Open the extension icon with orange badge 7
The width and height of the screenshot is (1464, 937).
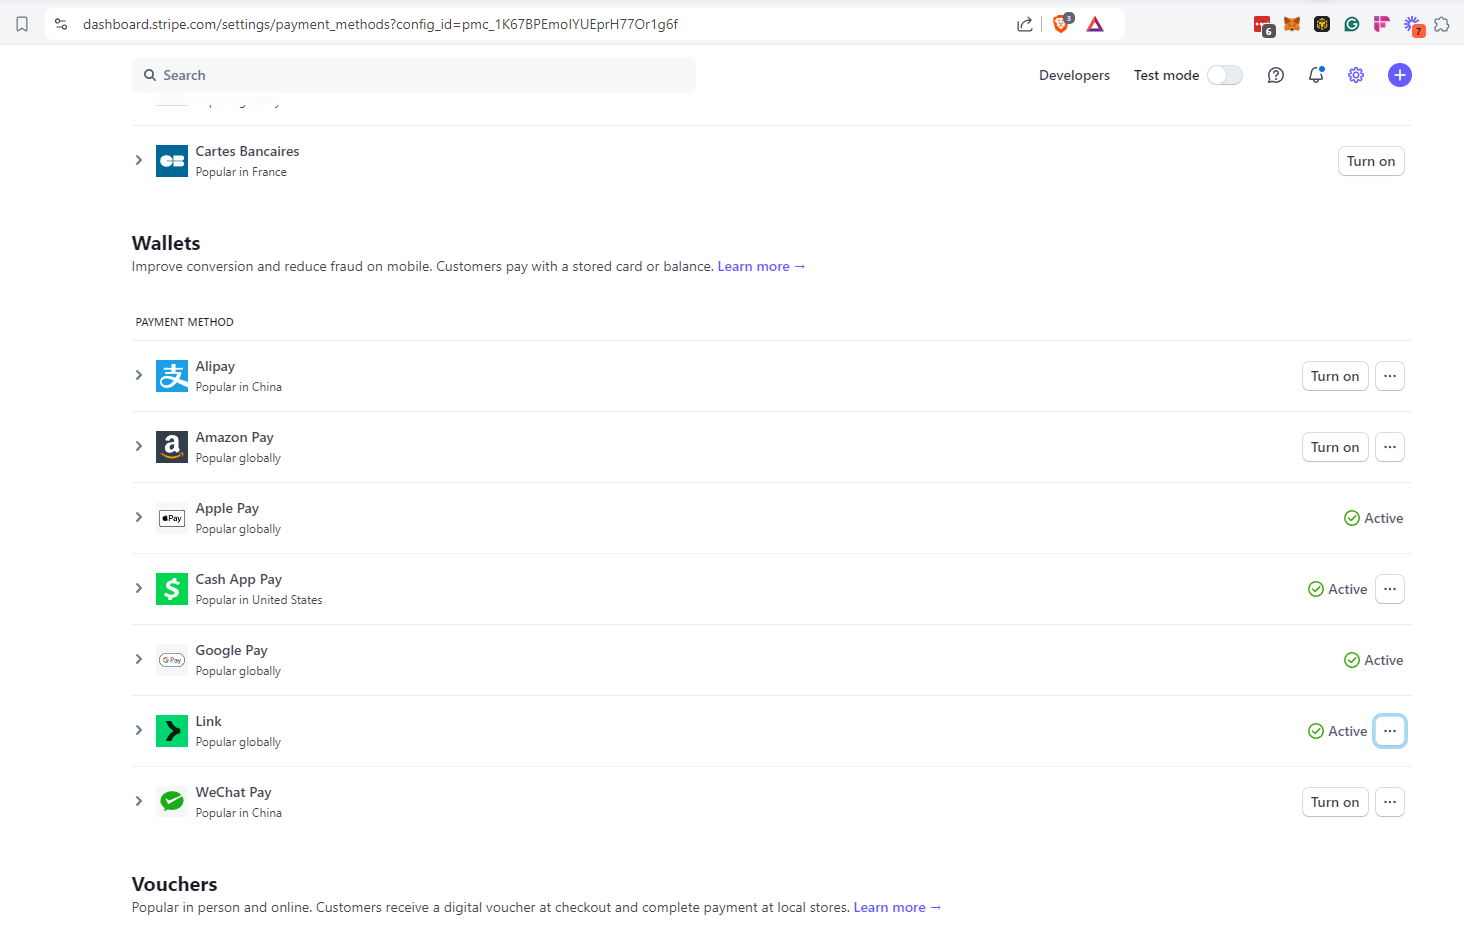1413,26
